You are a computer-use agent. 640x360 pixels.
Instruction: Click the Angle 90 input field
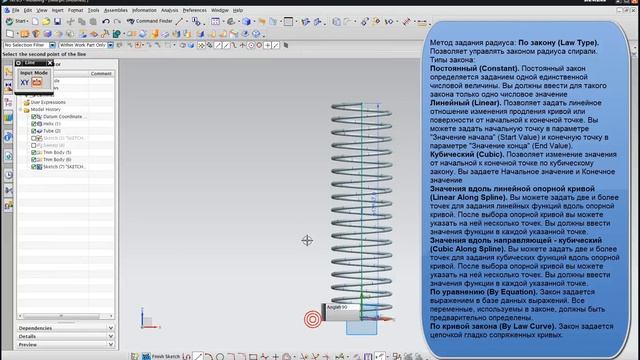tap(343, 307)
